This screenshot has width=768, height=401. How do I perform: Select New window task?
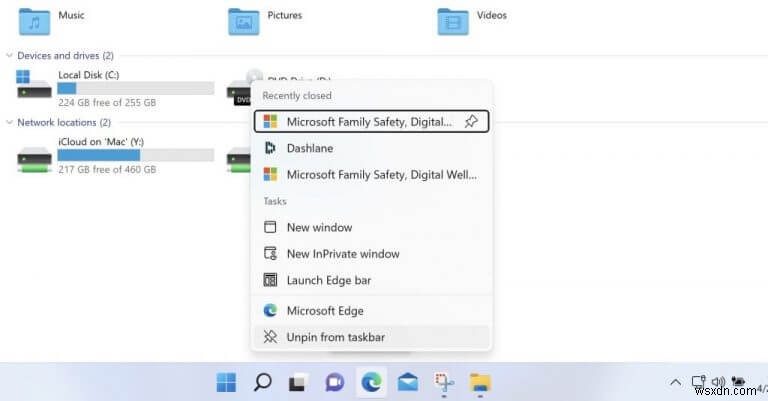371,227
